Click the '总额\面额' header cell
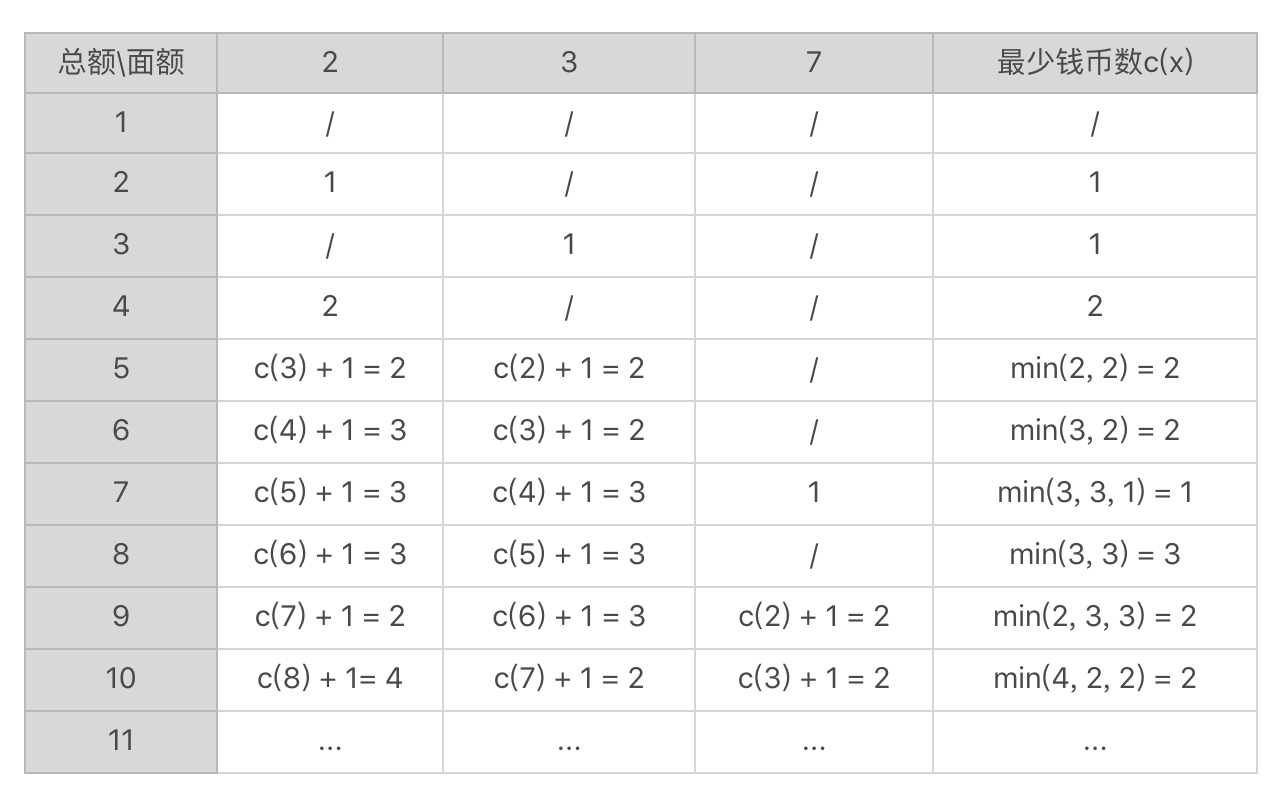Image resolution: width=1282 pixels, height=794 pixels. click(121, 63)
